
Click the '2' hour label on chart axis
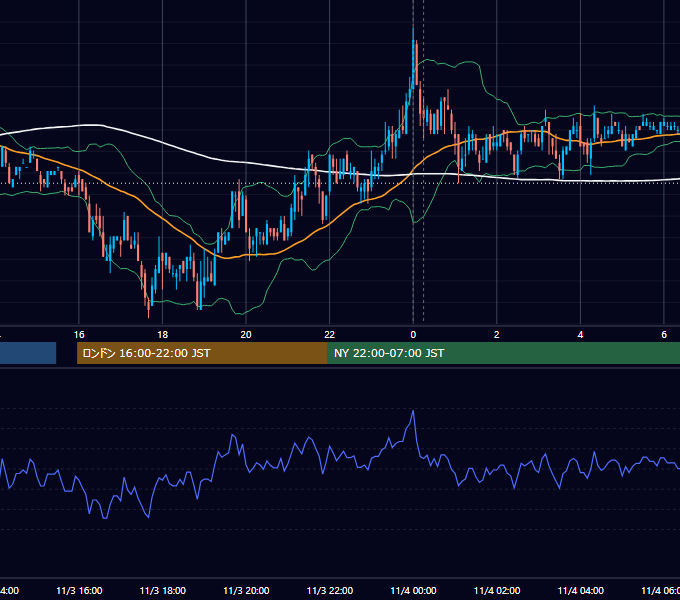coord(497,335)
